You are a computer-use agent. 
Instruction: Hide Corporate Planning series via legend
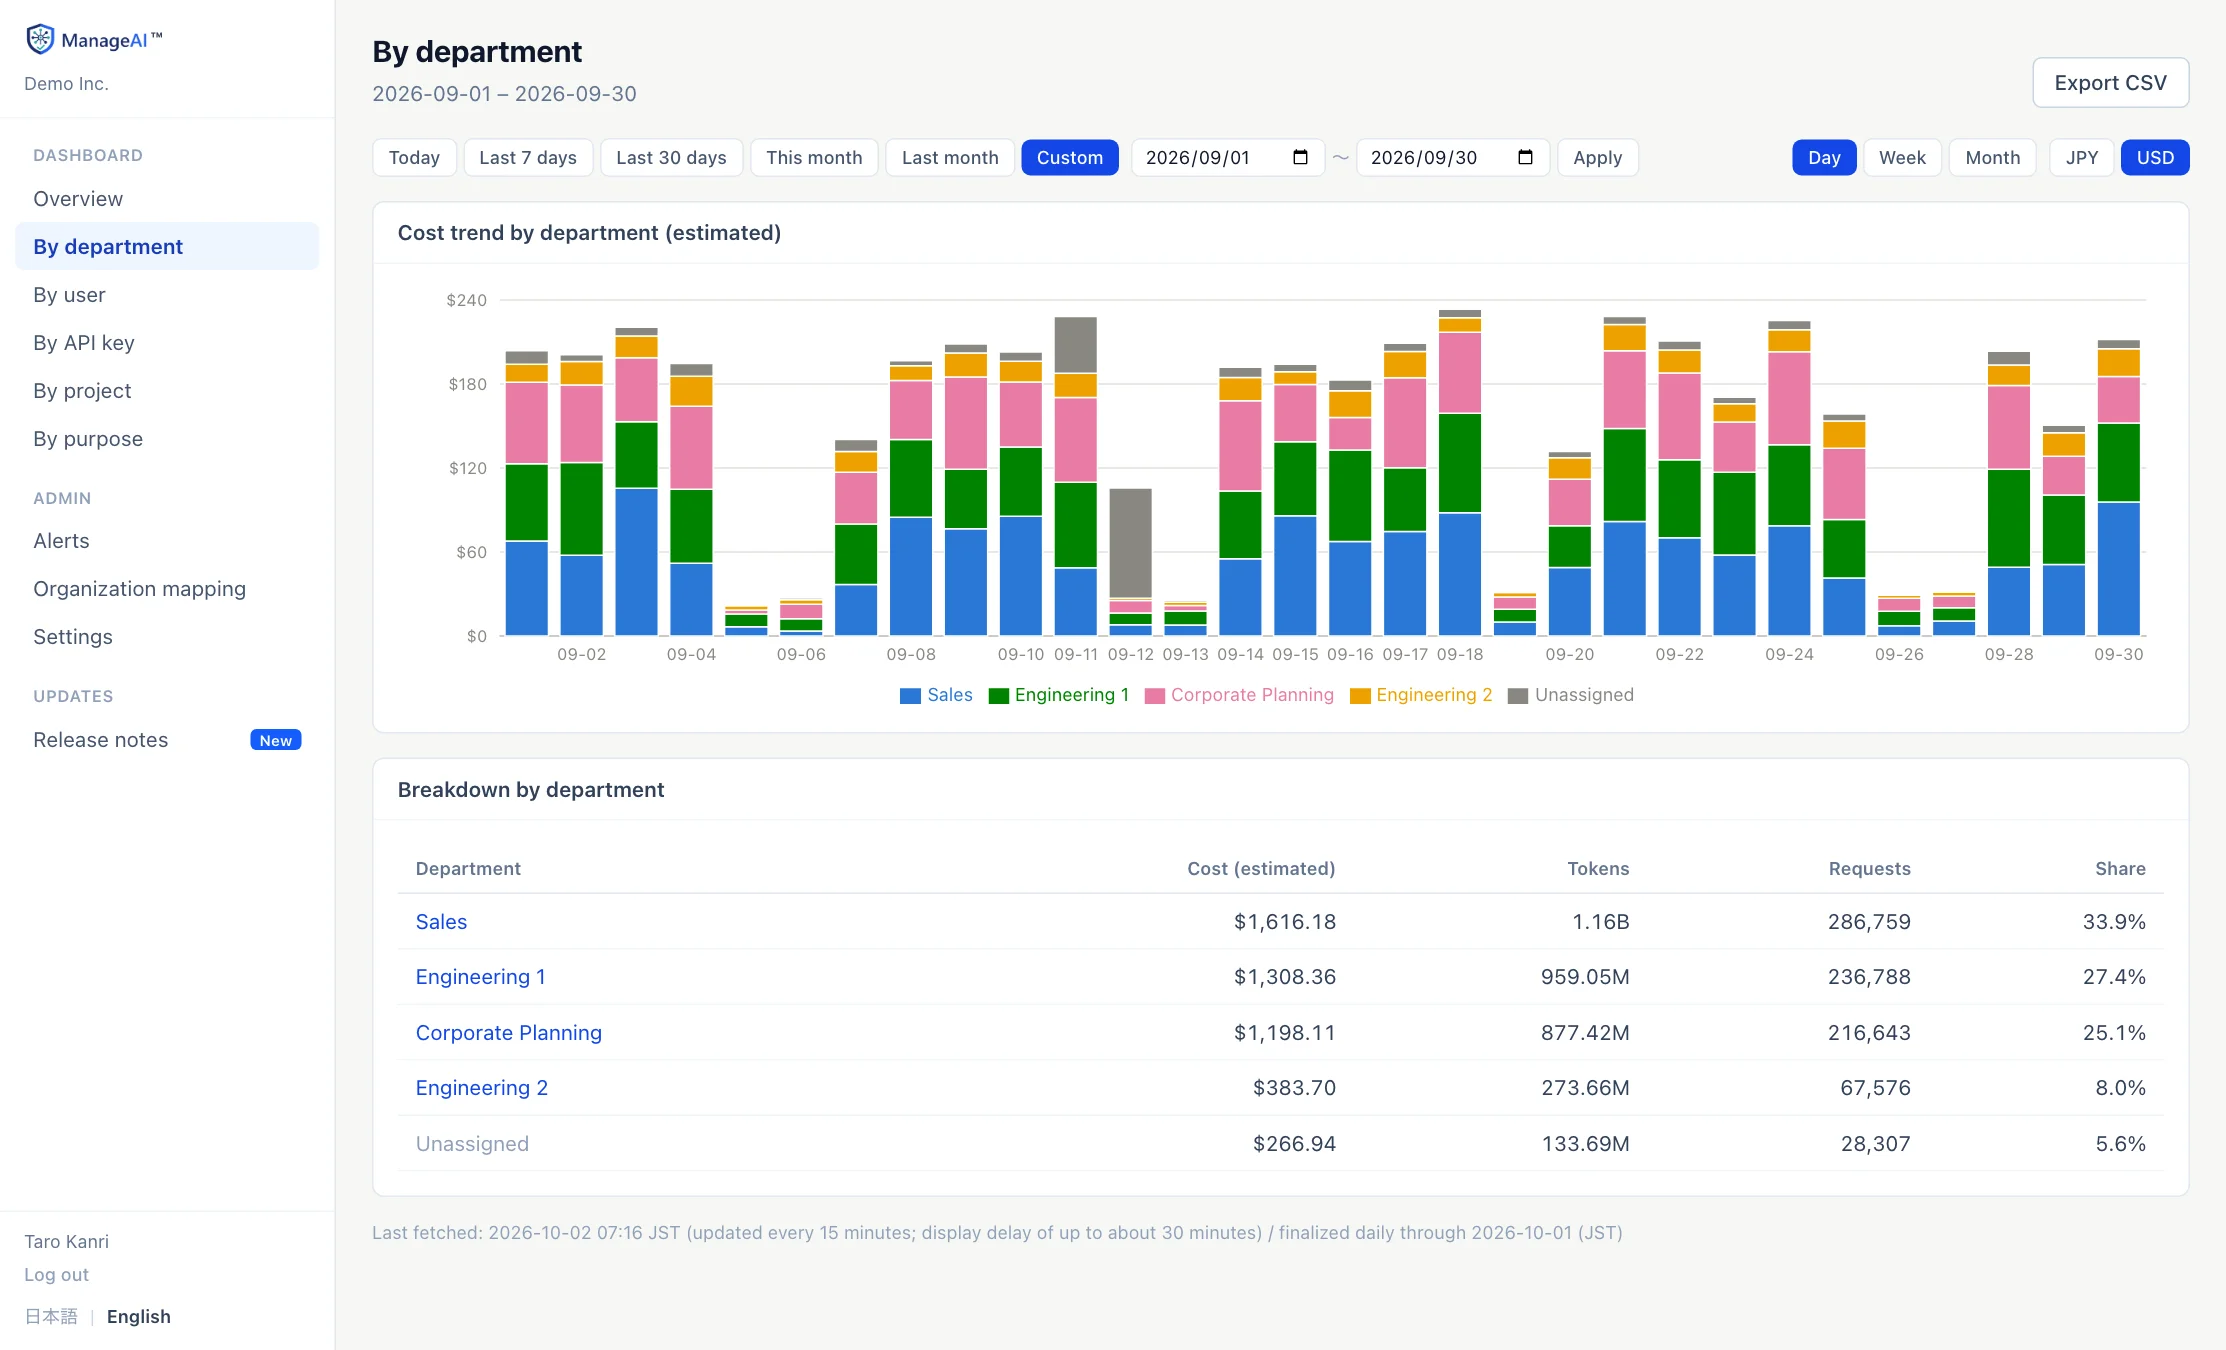coord(1239,695)
